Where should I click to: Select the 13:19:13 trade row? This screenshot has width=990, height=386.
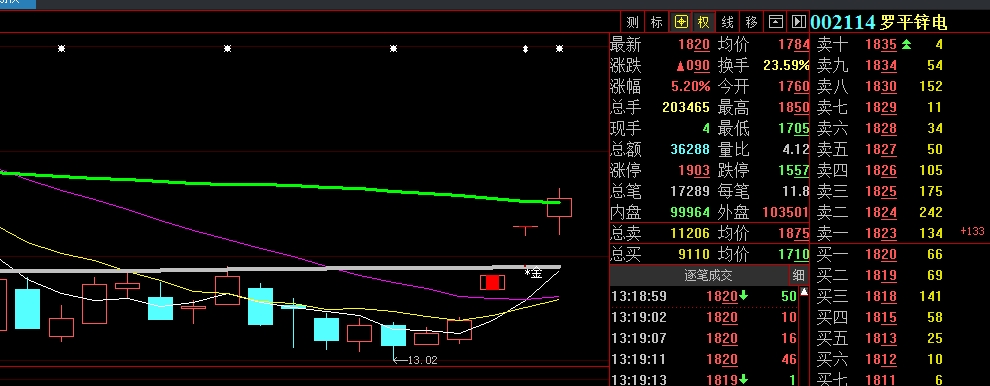tap(705, 380)
